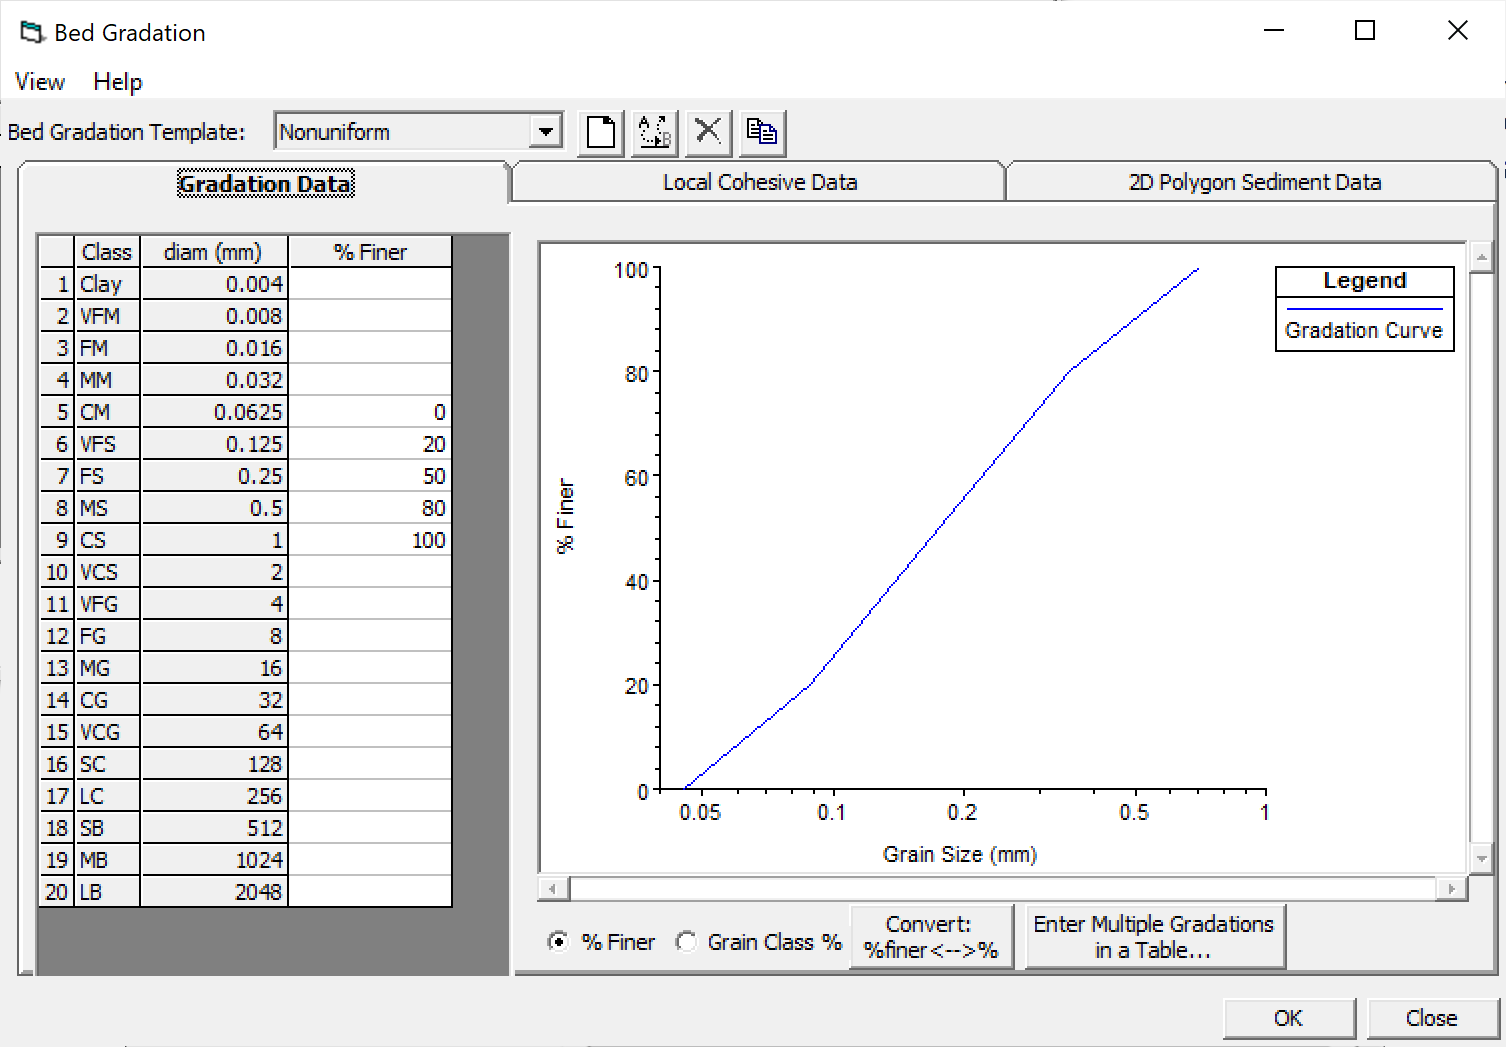Click the plot's horizontal scrollbar left arrow
1506x1047 pixels.
pos(553,888)
